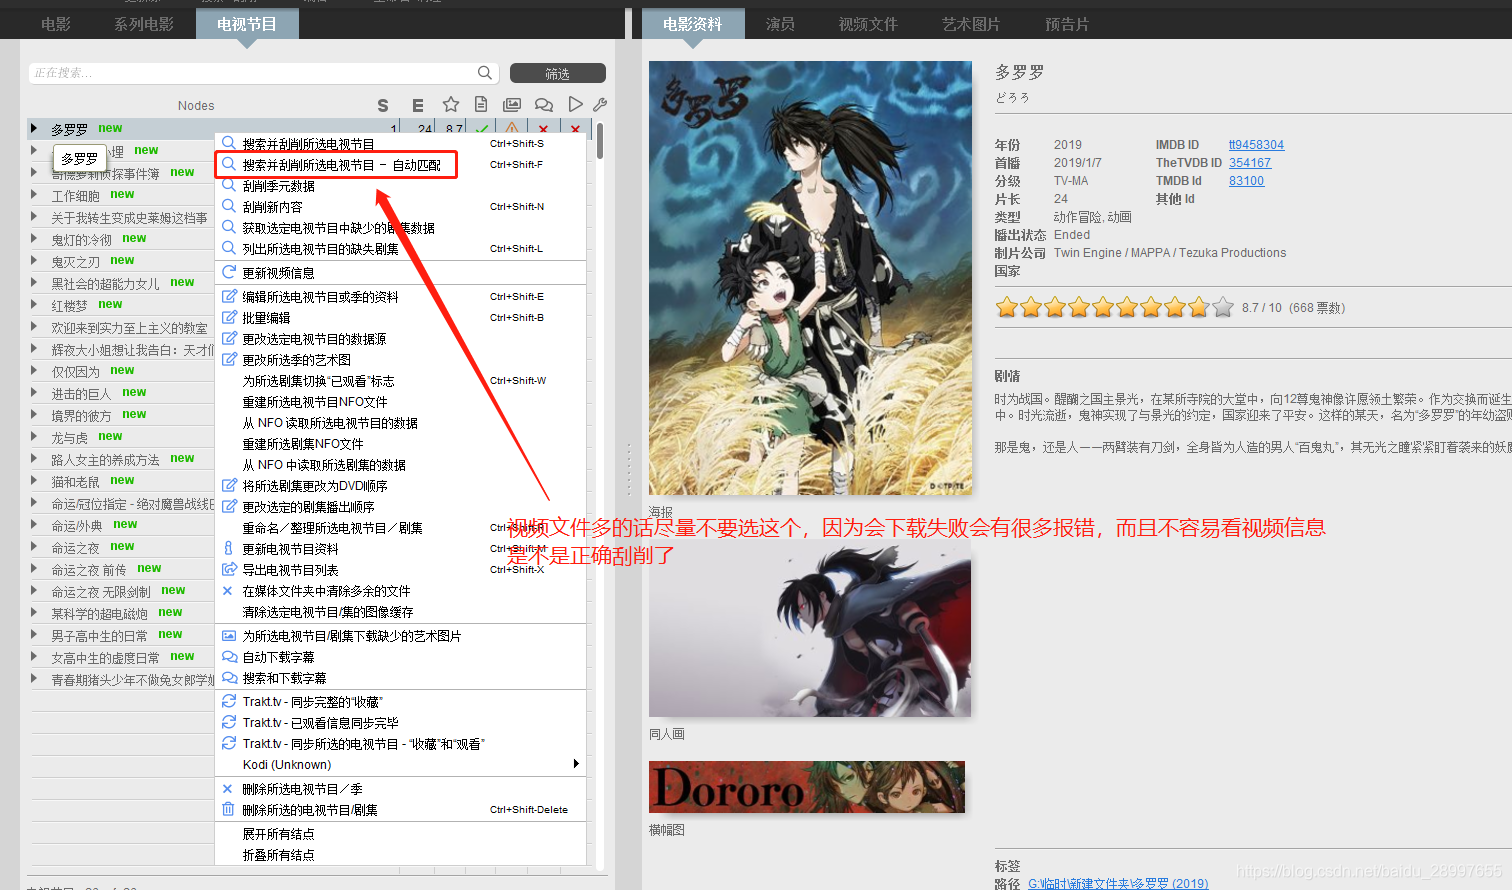Click the Episodes (E) column header icon
This screenshot has width=1512, height=890.
tap(418, 105)
